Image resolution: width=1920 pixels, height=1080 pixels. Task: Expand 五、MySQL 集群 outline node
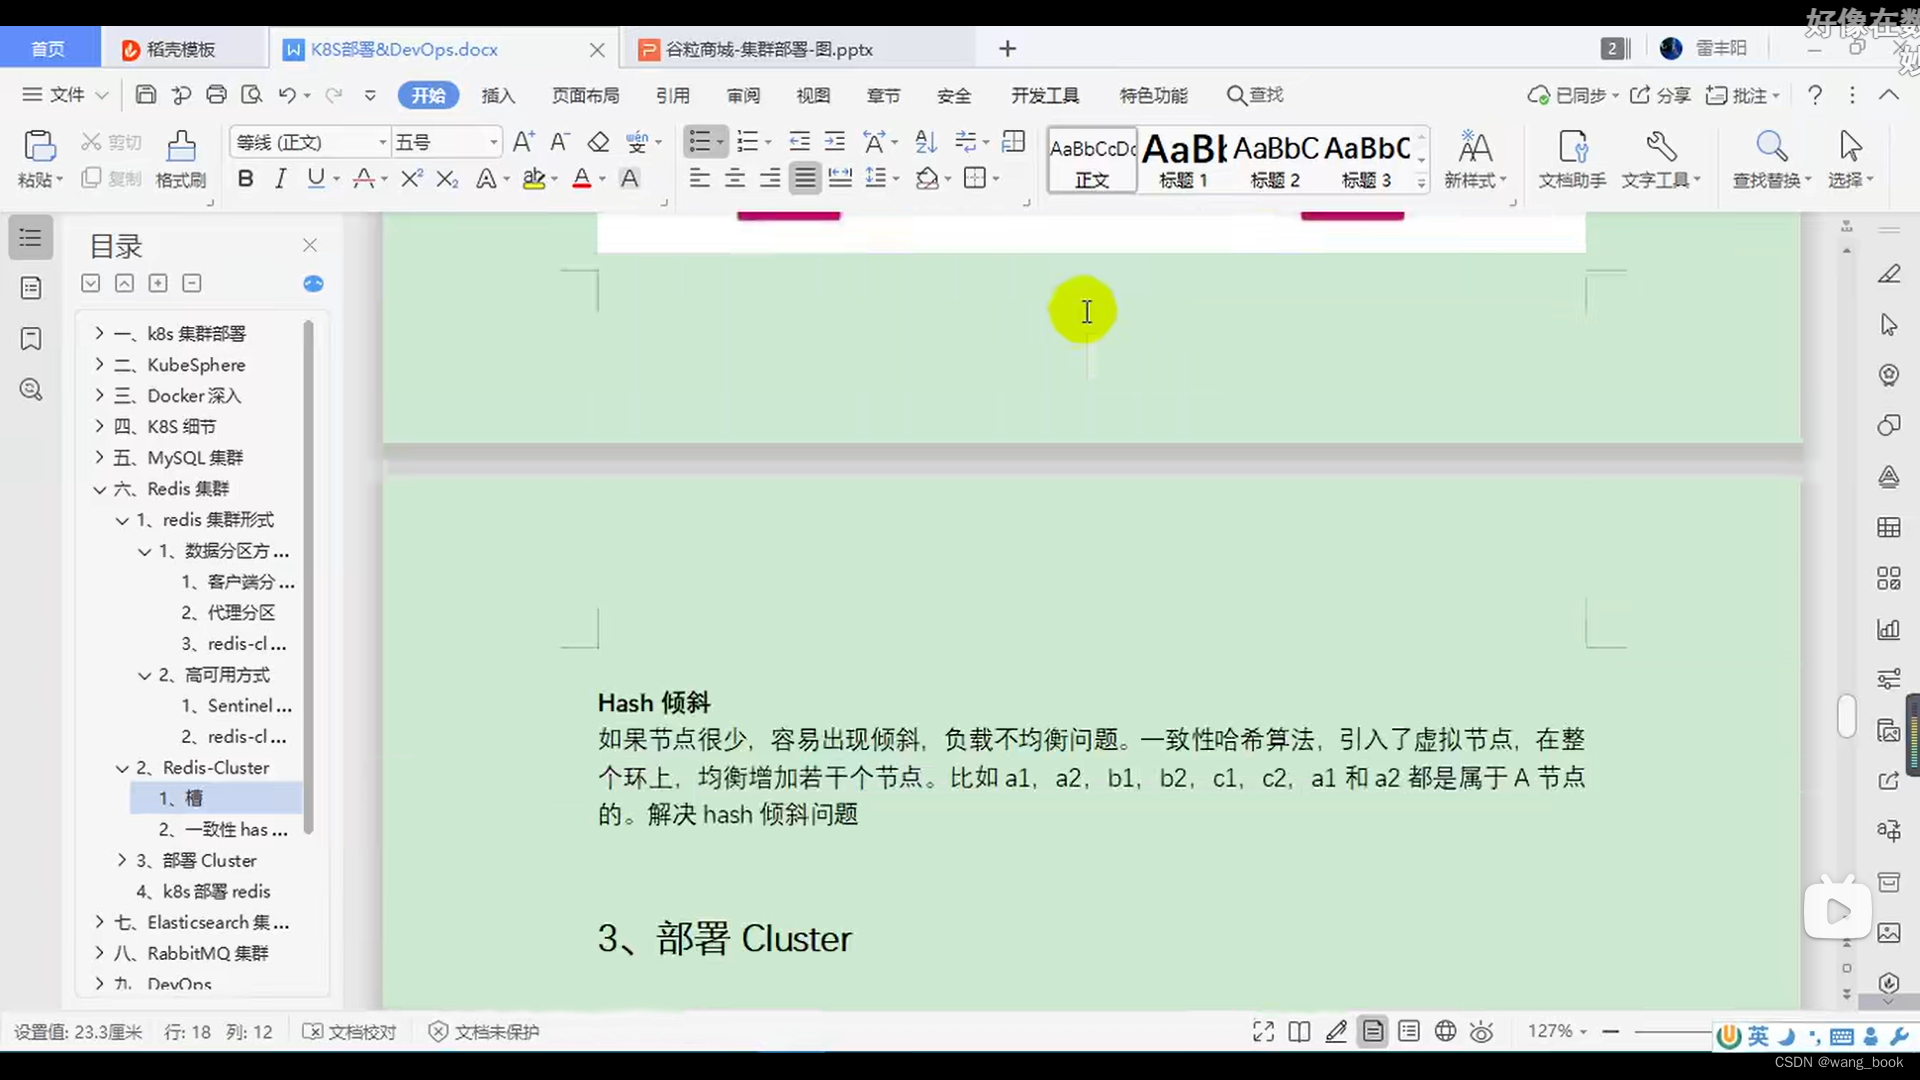pyautogui.click(x=99, y=457)
